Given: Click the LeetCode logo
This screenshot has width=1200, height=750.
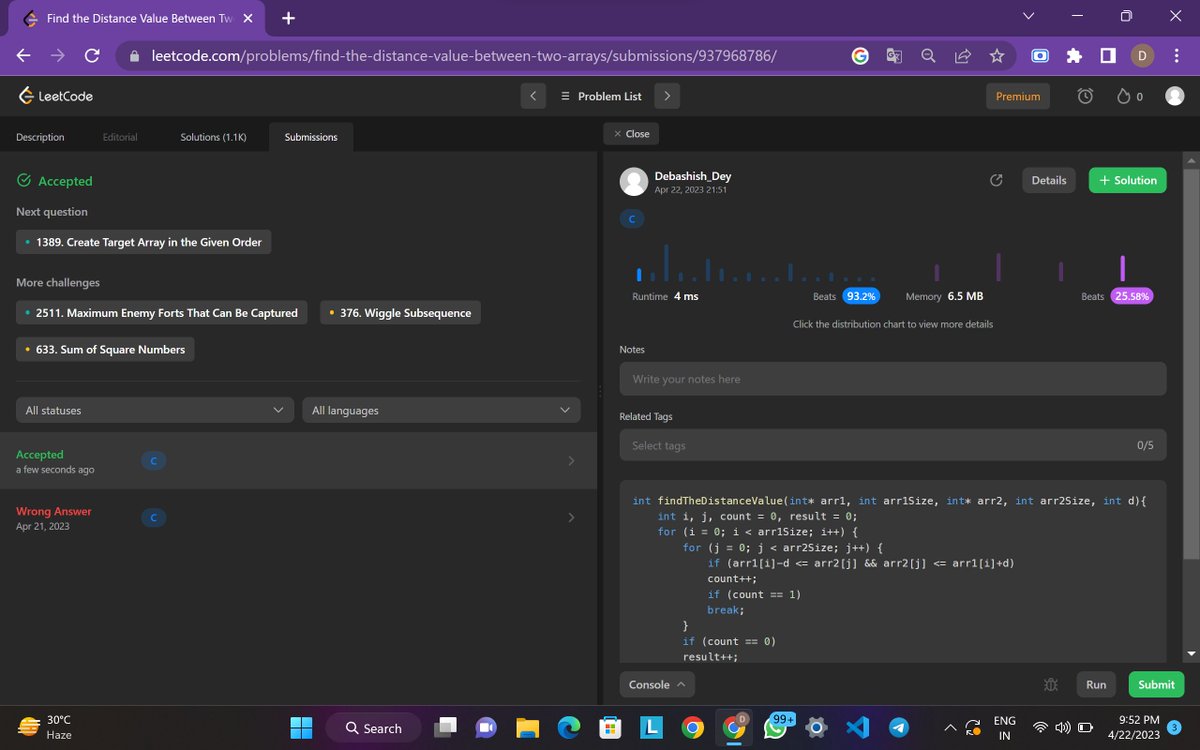Looking at the screenshot, I should click(x=55, y=96).
